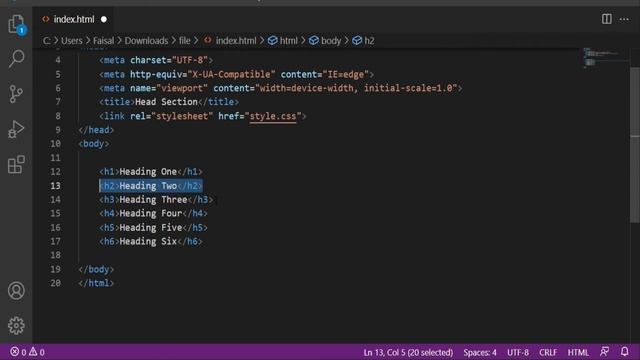Click the closing html tag on line 20
This screenshot has height=360, width=640.
(x=96, y=283)
